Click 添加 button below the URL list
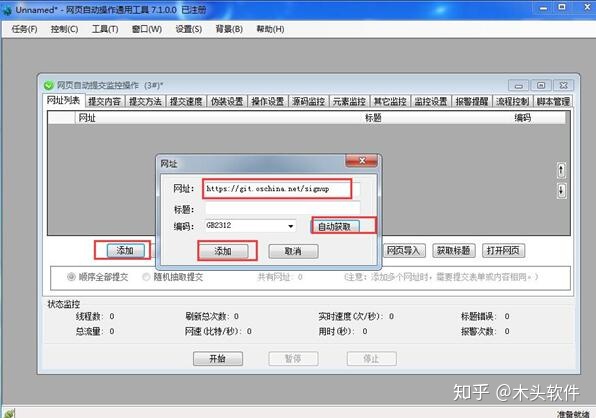The image size is (596, 418). pos(125,250)
